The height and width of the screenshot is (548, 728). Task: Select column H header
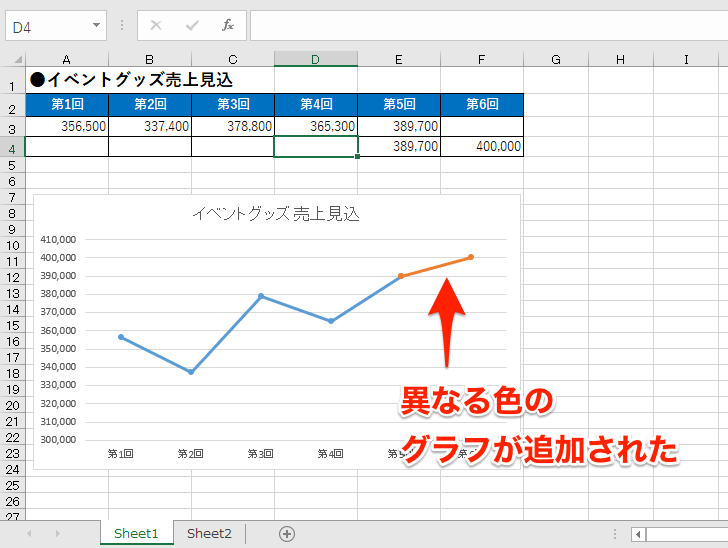(620, 59)
